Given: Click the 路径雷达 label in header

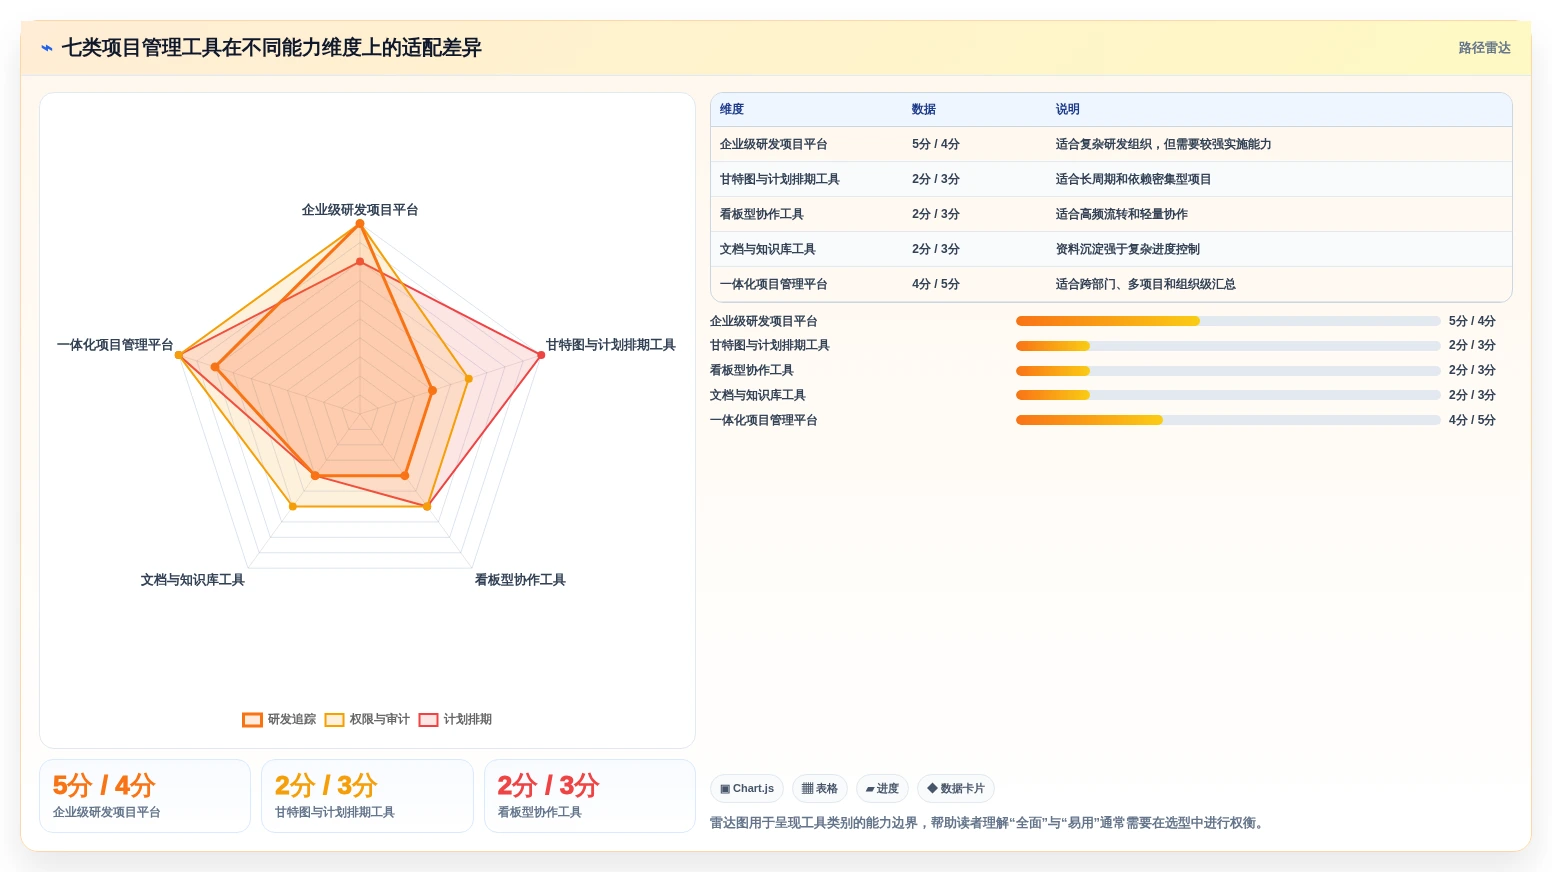Looking at the screenshot, I should 1484,48.
